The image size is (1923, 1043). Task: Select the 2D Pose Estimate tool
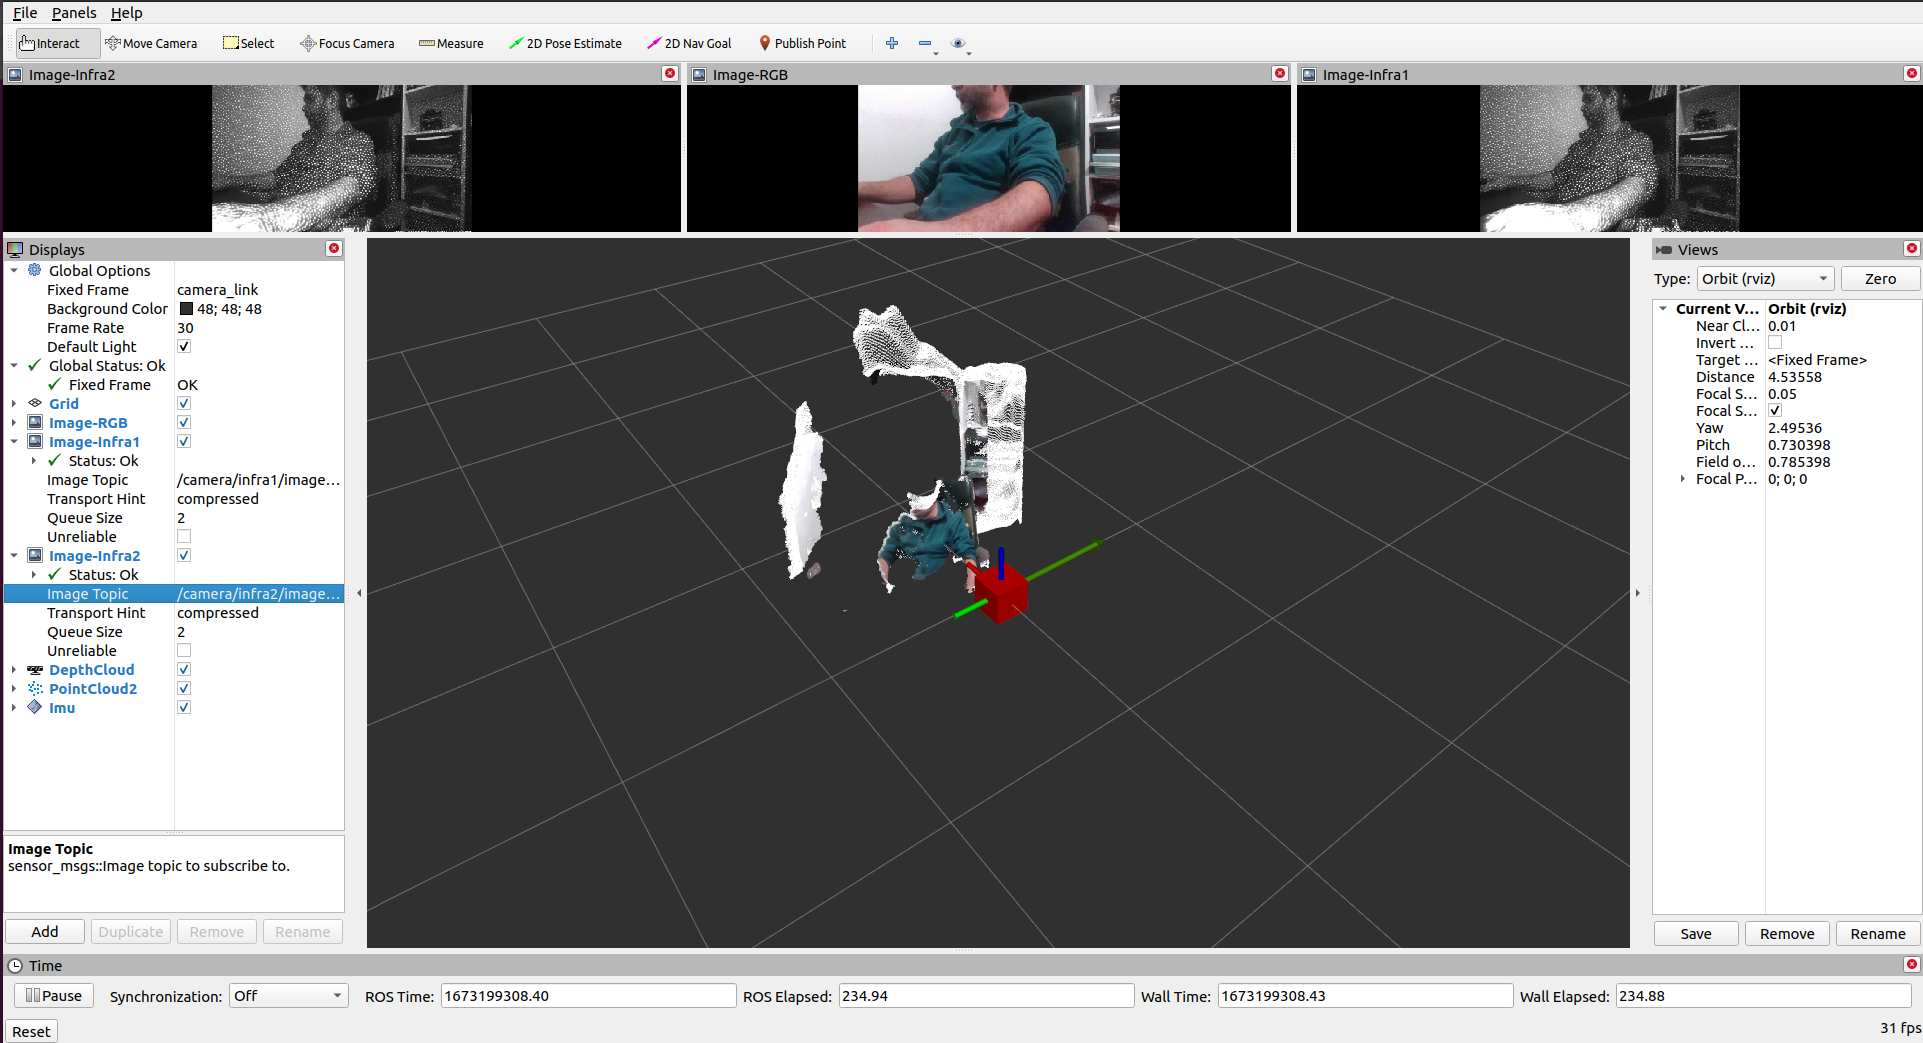tap(565, 43)
